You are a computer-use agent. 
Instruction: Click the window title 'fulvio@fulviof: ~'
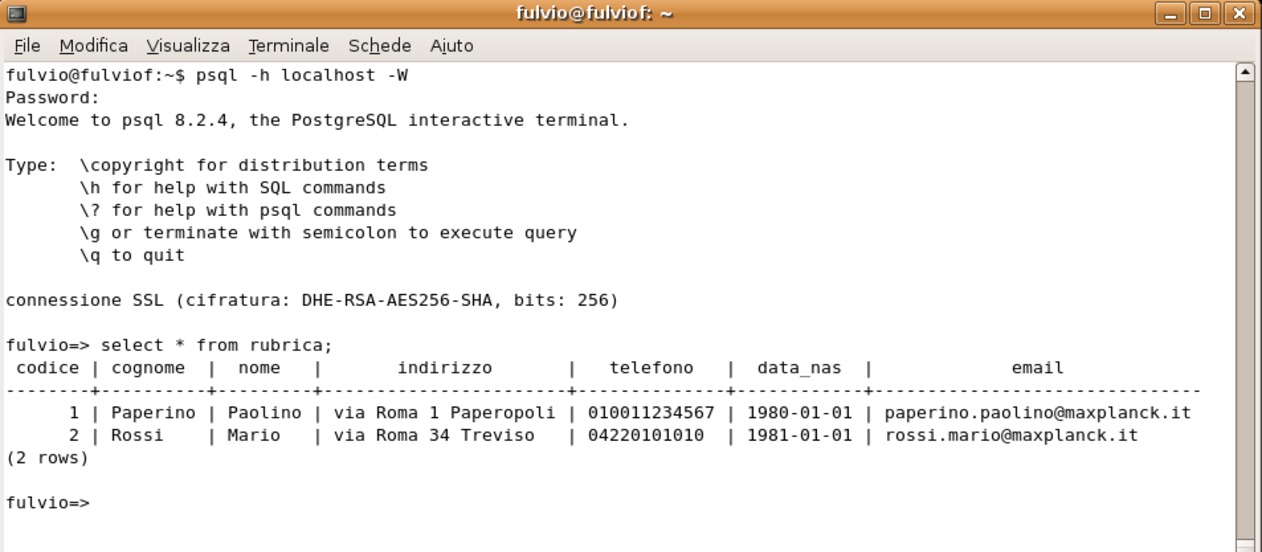point(594,14)
